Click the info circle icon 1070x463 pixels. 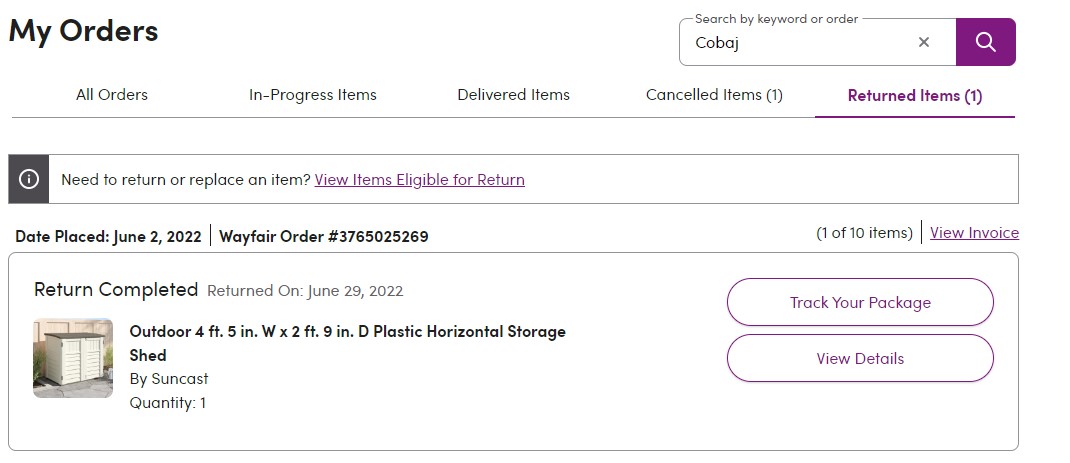[29, 179]
